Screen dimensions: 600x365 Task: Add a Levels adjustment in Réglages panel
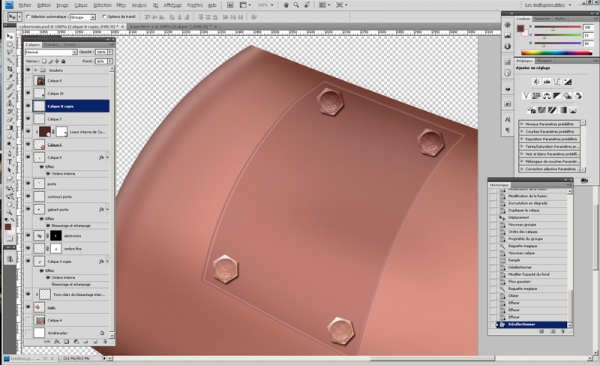click(x=547, y=82)
